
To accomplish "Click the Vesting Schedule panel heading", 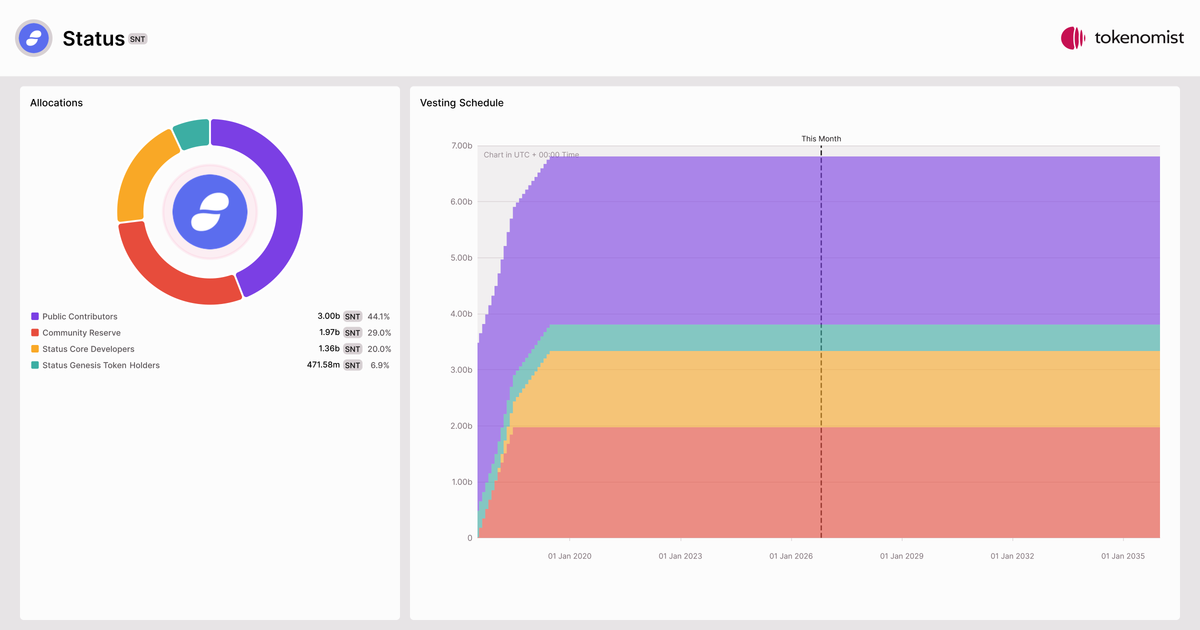I will pos(462,103).
